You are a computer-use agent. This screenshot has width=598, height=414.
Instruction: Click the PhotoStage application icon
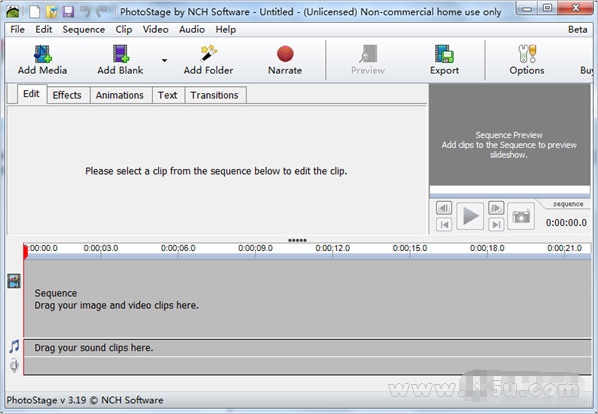(x=13, y=11)
